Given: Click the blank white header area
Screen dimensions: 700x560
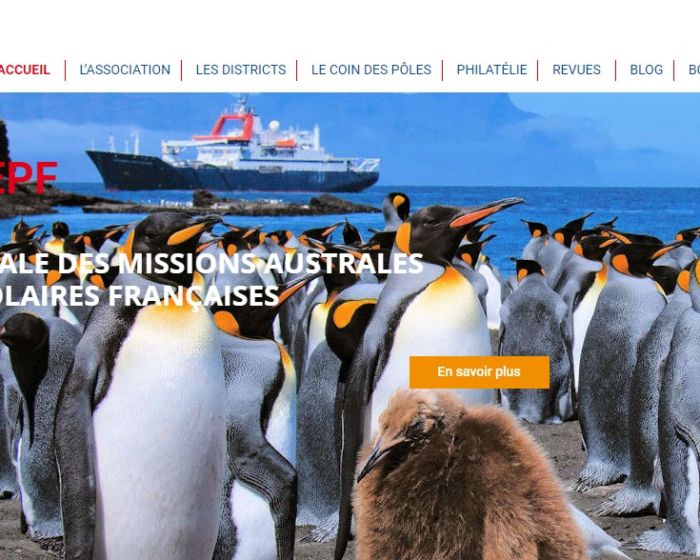Looking at the screenshot, I should [x=350, y=25].
